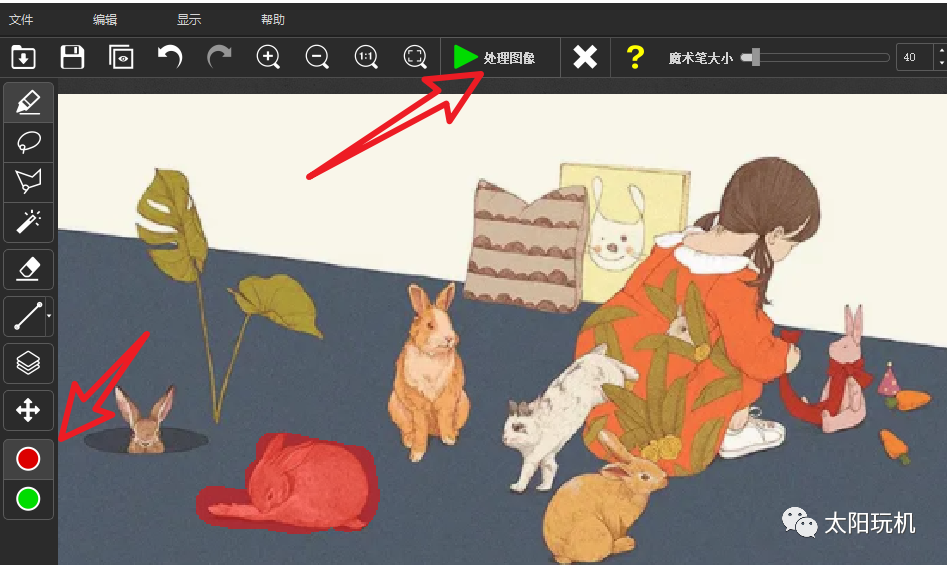Click the undo arrow icon
The width and height of the screenshot is (947, 565).
[170, 57]
